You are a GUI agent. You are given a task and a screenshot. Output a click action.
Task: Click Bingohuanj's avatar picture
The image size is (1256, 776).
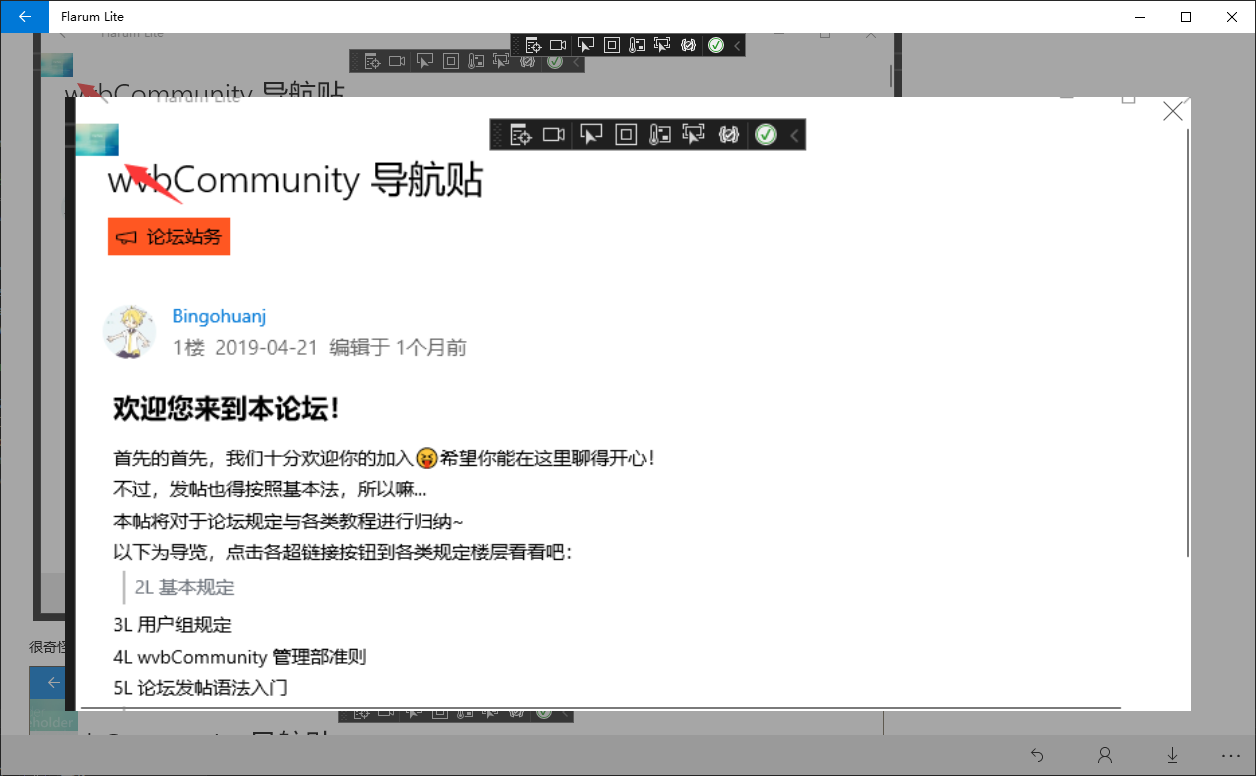[x=129, y=332]
